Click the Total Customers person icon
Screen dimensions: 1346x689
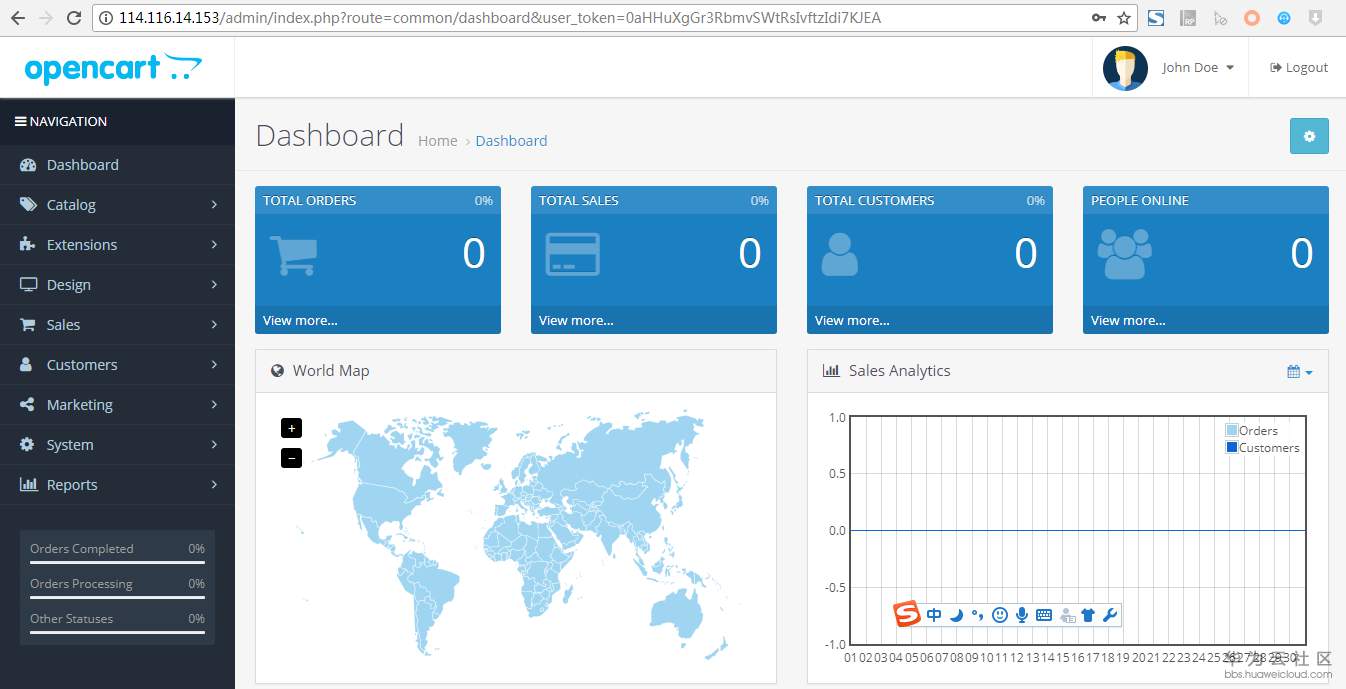pyautogui.click(x=840, y=254)
